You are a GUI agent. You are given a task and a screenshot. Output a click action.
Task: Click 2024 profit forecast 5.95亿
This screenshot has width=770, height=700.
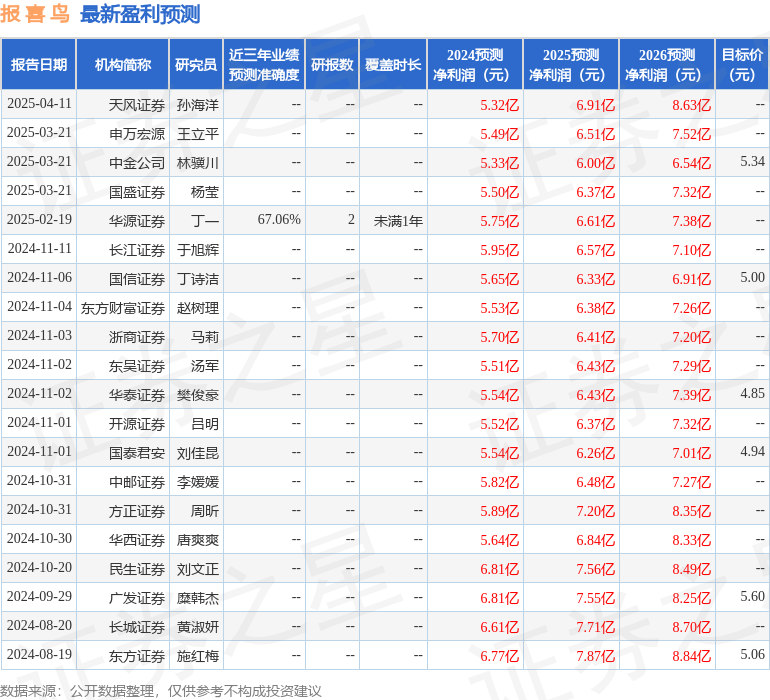[x=499, y=251]
